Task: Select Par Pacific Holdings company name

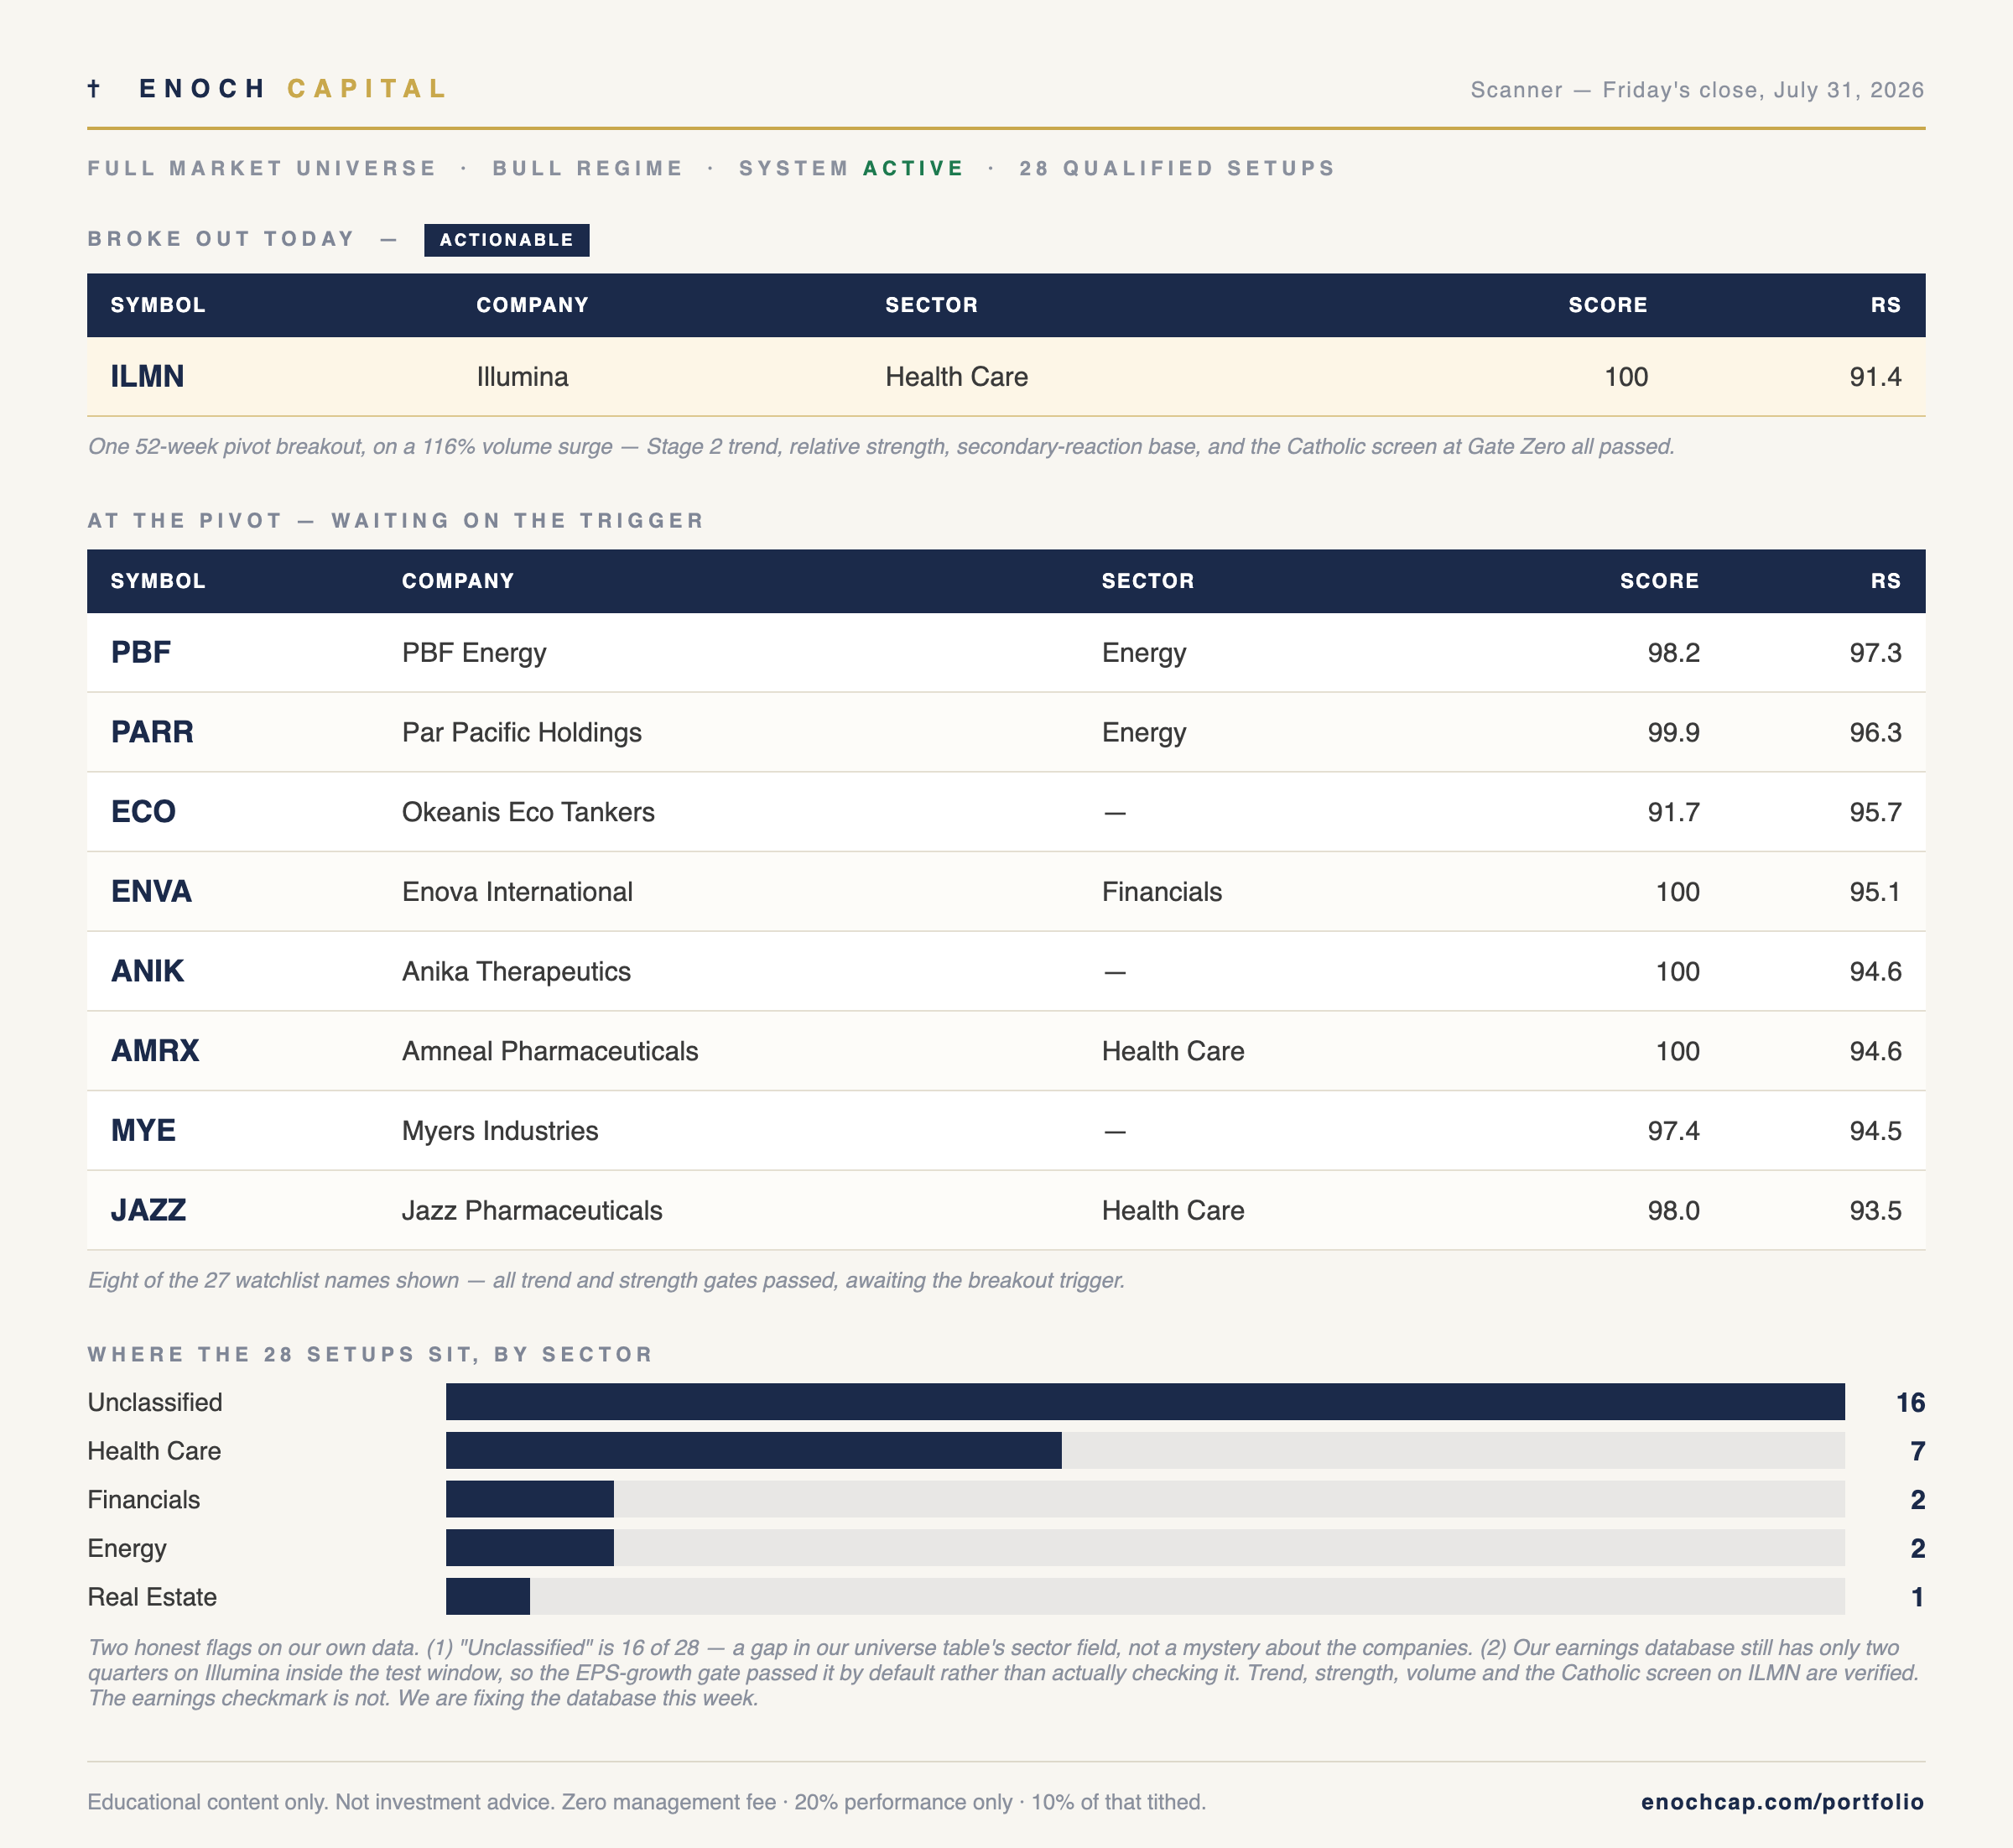Action: [521, 732]
